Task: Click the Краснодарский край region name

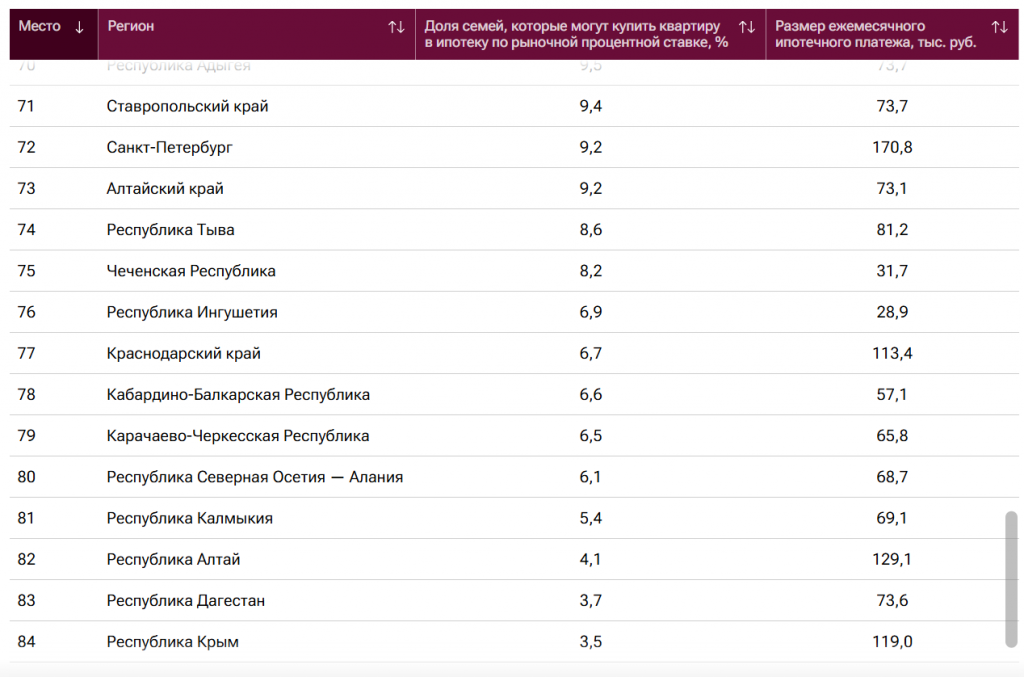Action: [x=183, y=353]
